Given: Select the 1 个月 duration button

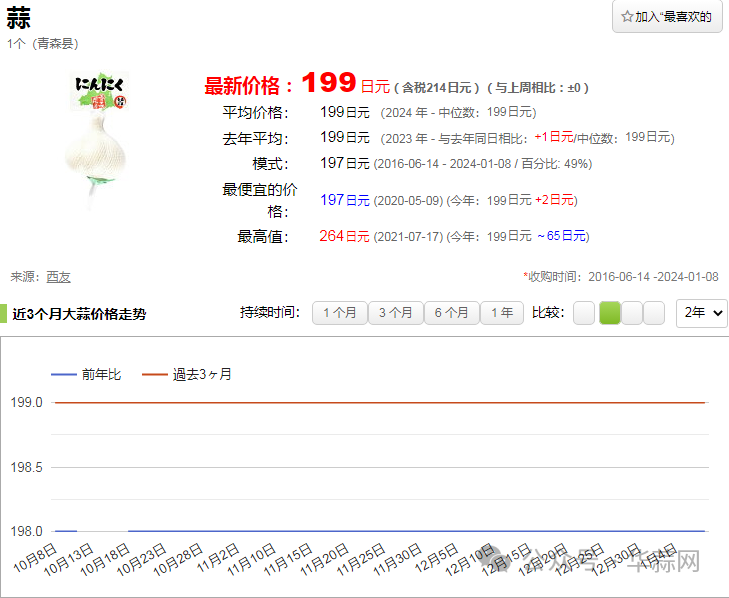Looking at the screenshot, I should pos(340,312).
